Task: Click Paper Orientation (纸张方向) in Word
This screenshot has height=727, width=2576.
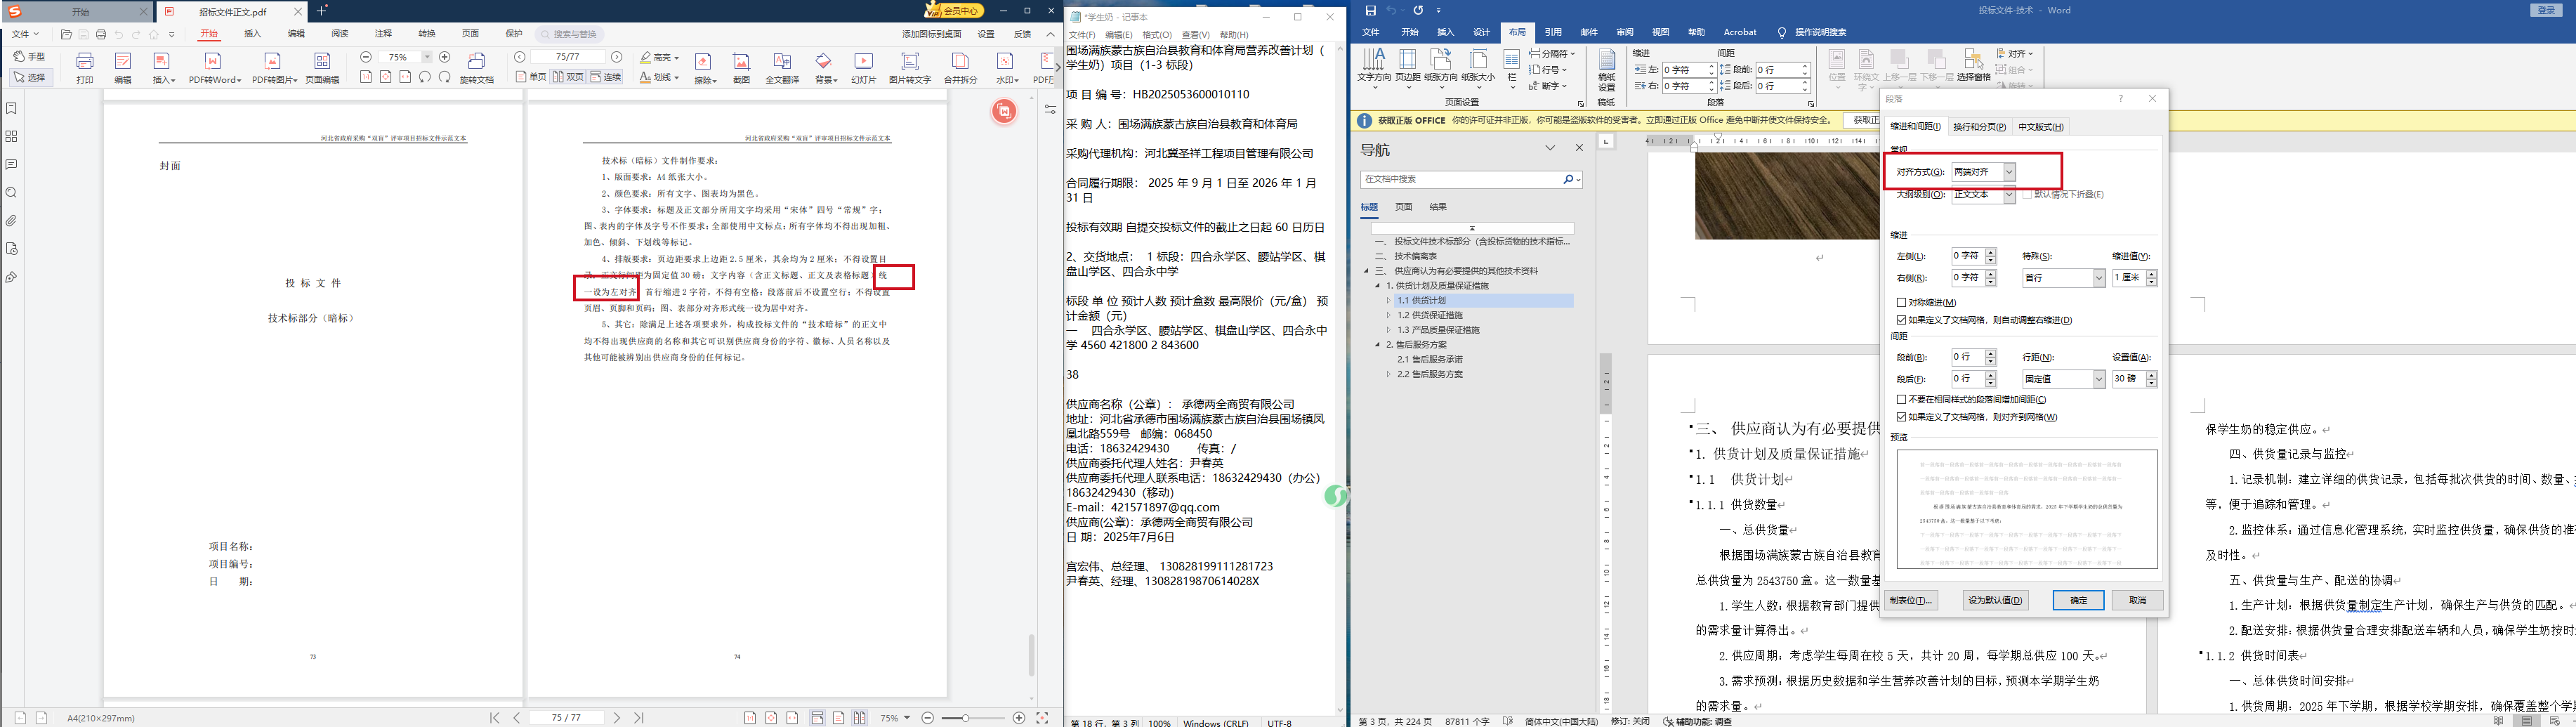Action: (x=1441, y=68)
